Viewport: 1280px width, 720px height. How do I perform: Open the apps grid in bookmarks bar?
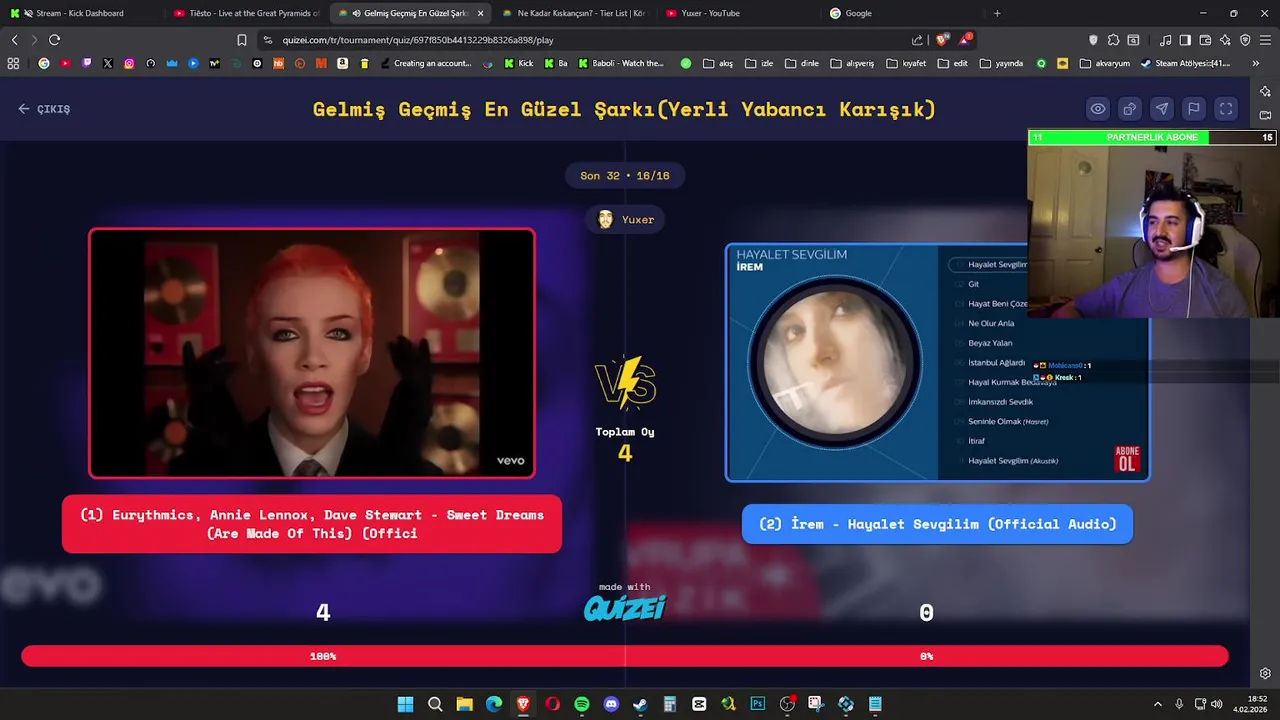[x=13, y=63]
